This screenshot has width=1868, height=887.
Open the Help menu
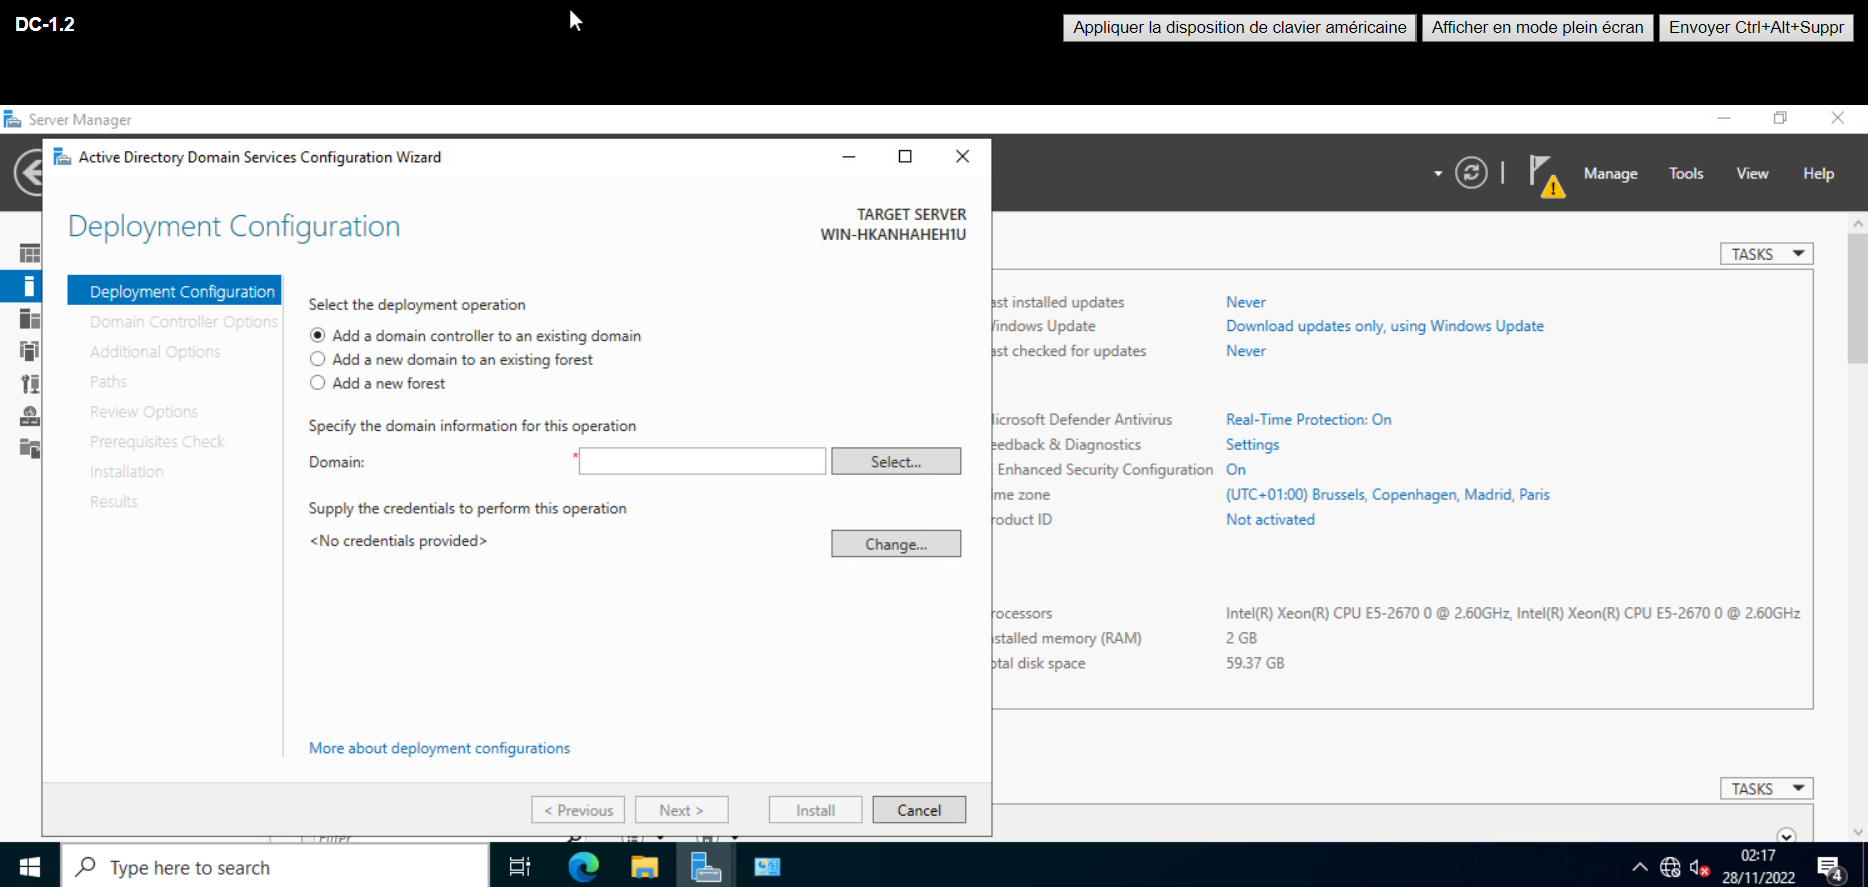click(x=1818, y=173)
